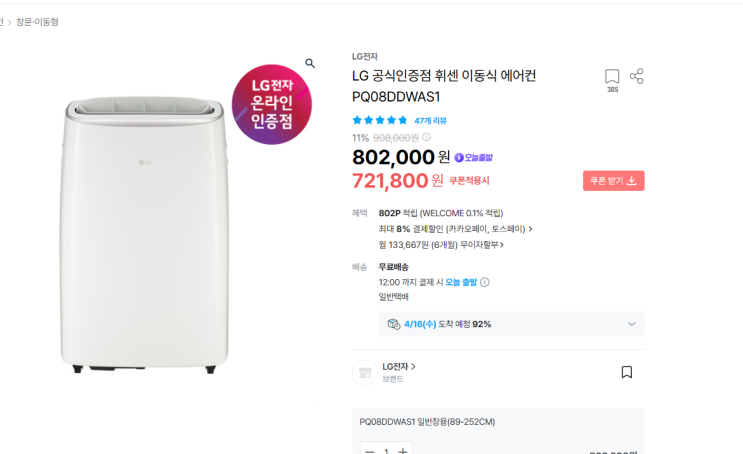The height and width of the screenshot is (454, 743).
Task: Click the LG전자 brand store logo icon
Action: [x=365, y=373]
